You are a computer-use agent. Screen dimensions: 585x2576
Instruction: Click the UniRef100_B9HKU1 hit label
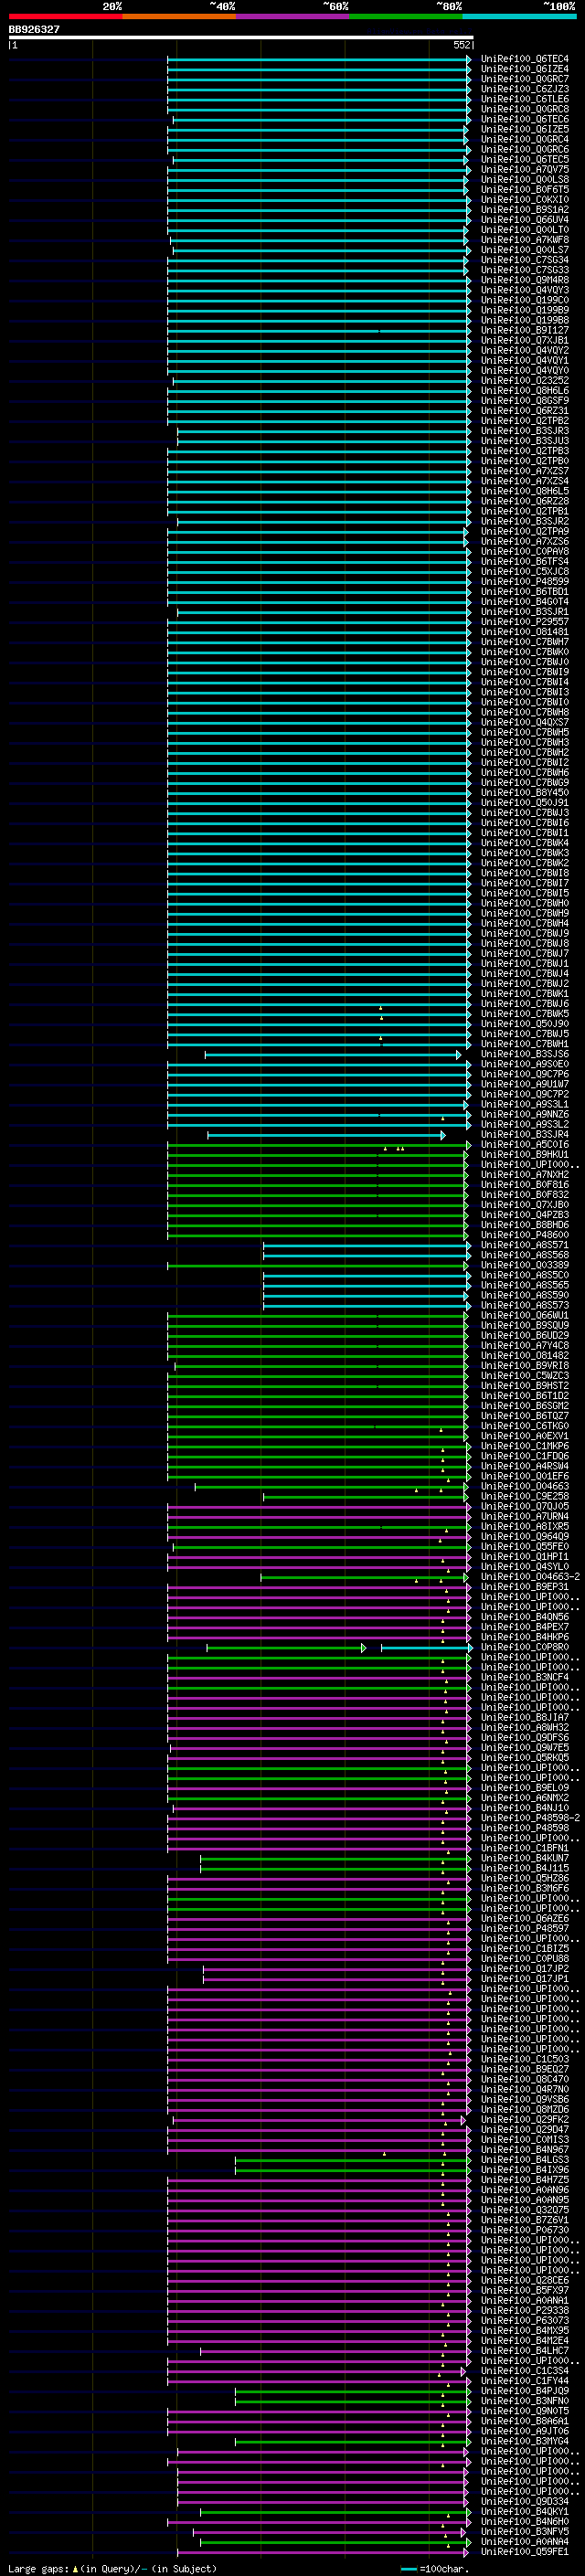pos(525,1155)
